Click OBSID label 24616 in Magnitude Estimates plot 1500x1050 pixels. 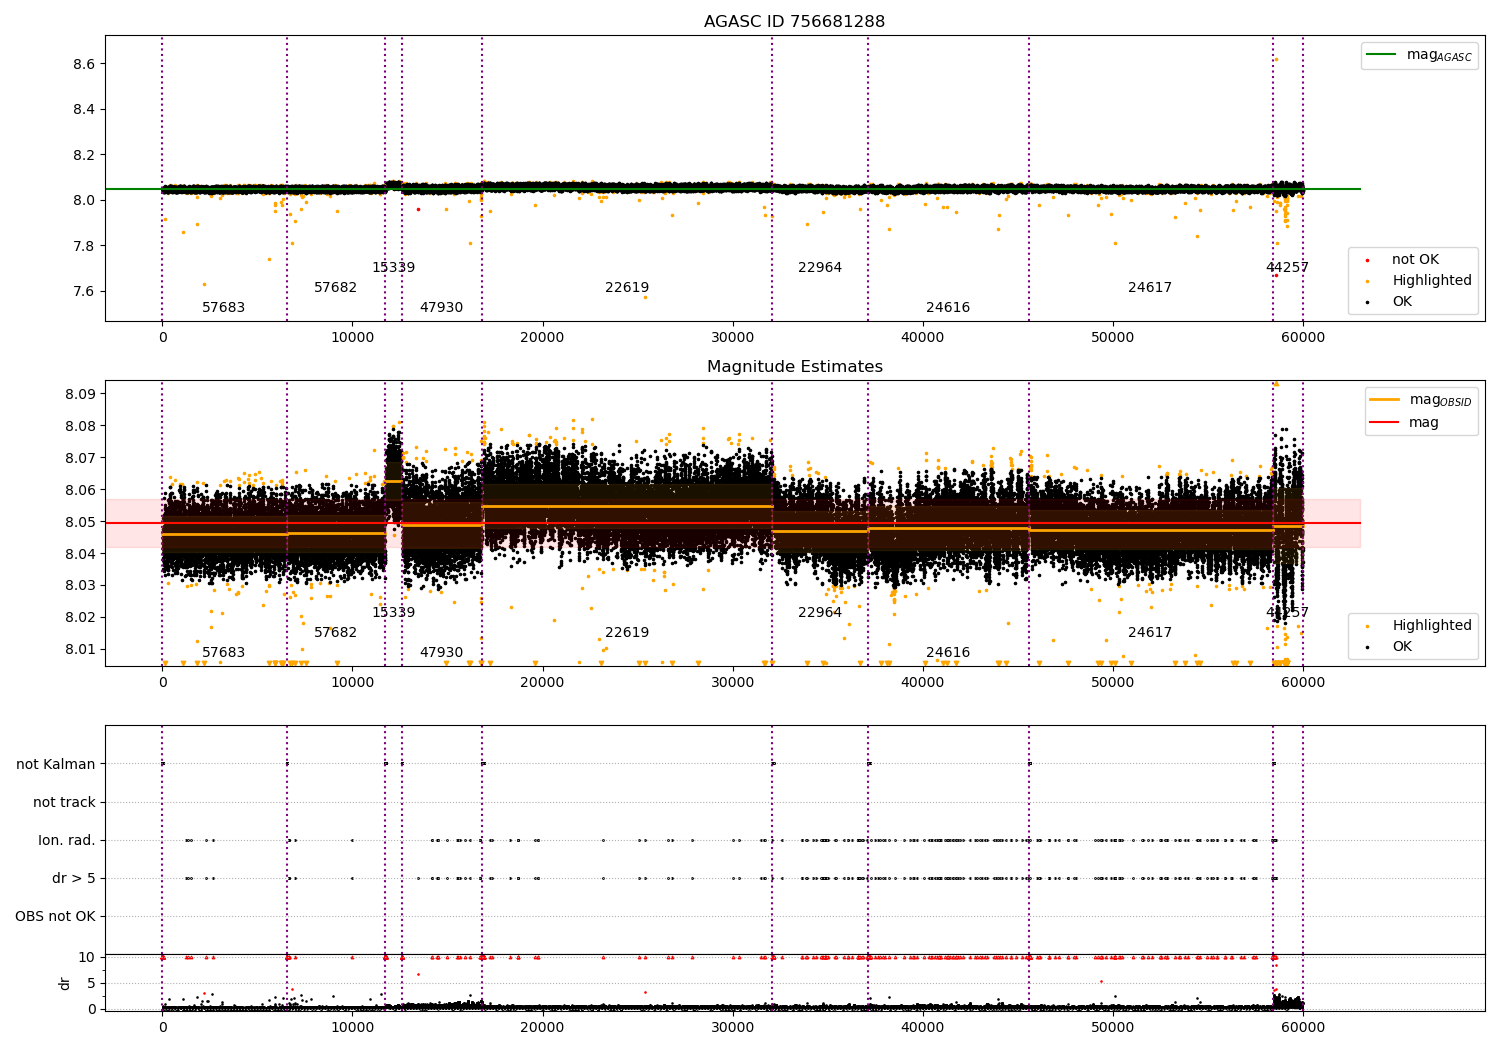point(948,653)
